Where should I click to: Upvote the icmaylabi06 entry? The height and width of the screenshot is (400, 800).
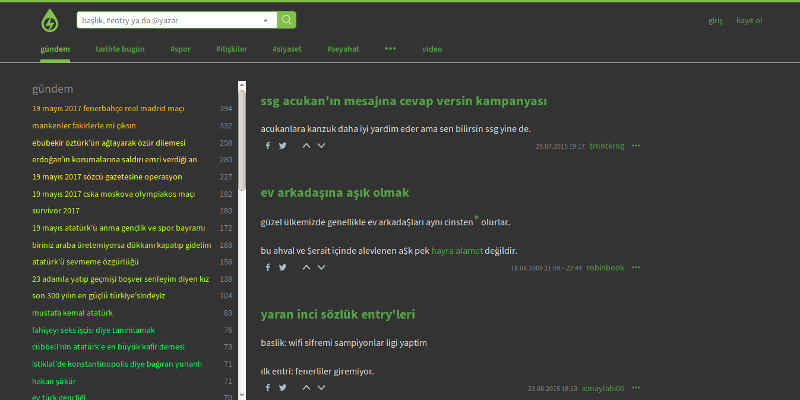click(x=306, y=388)
